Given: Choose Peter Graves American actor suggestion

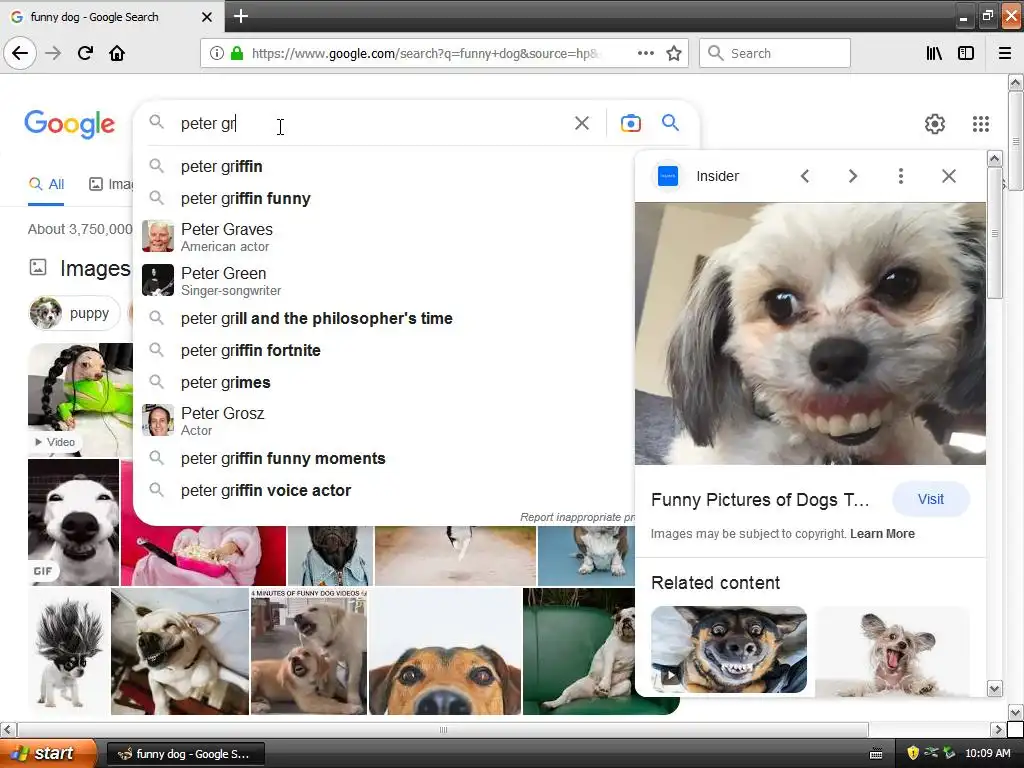Looking at the screenshot, I should (x=385, y=236).
